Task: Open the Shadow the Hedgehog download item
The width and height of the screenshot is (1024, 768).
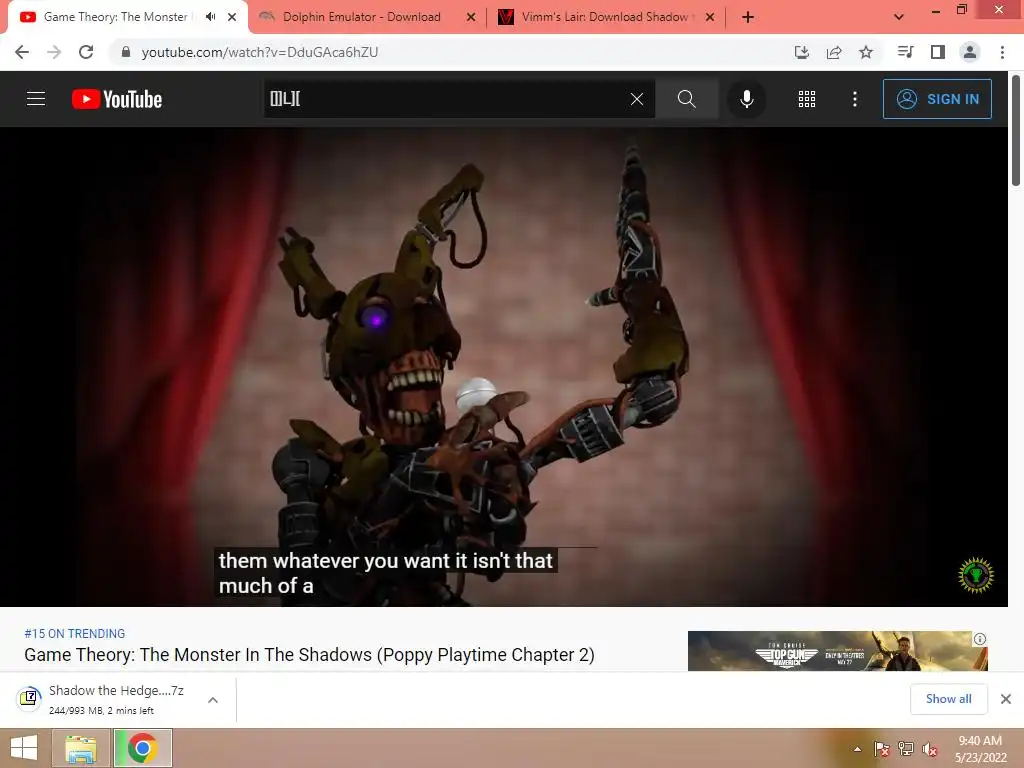Action: pos(104,699)
